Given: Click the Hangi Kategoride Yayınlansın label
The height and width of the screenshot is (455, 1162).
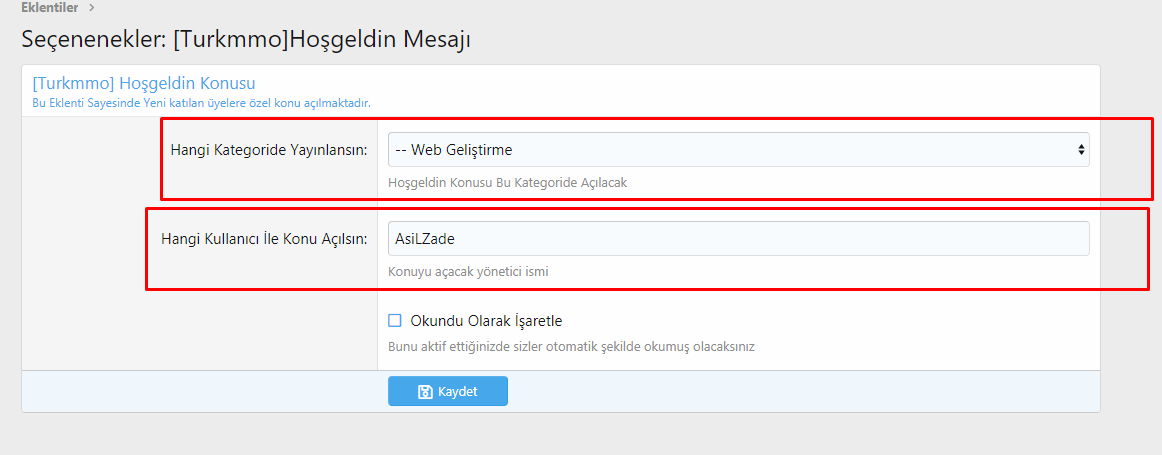Looking at the screenshot, I should pos(269,150).
